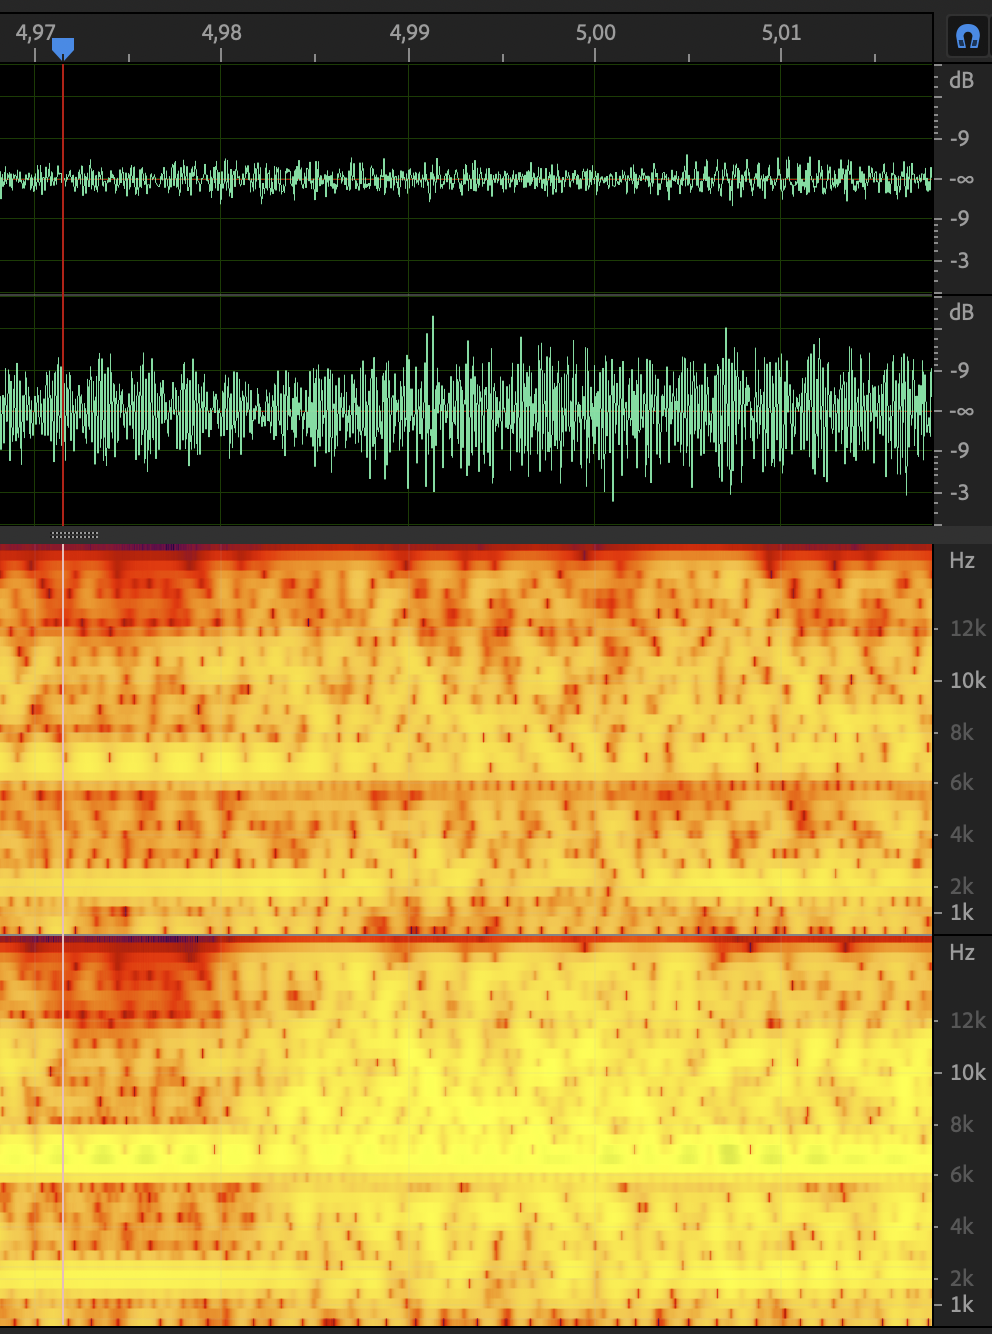992x1334 pixels.
Task: Move playhead to 5,01 on the ruler
Action: point(781,33)
